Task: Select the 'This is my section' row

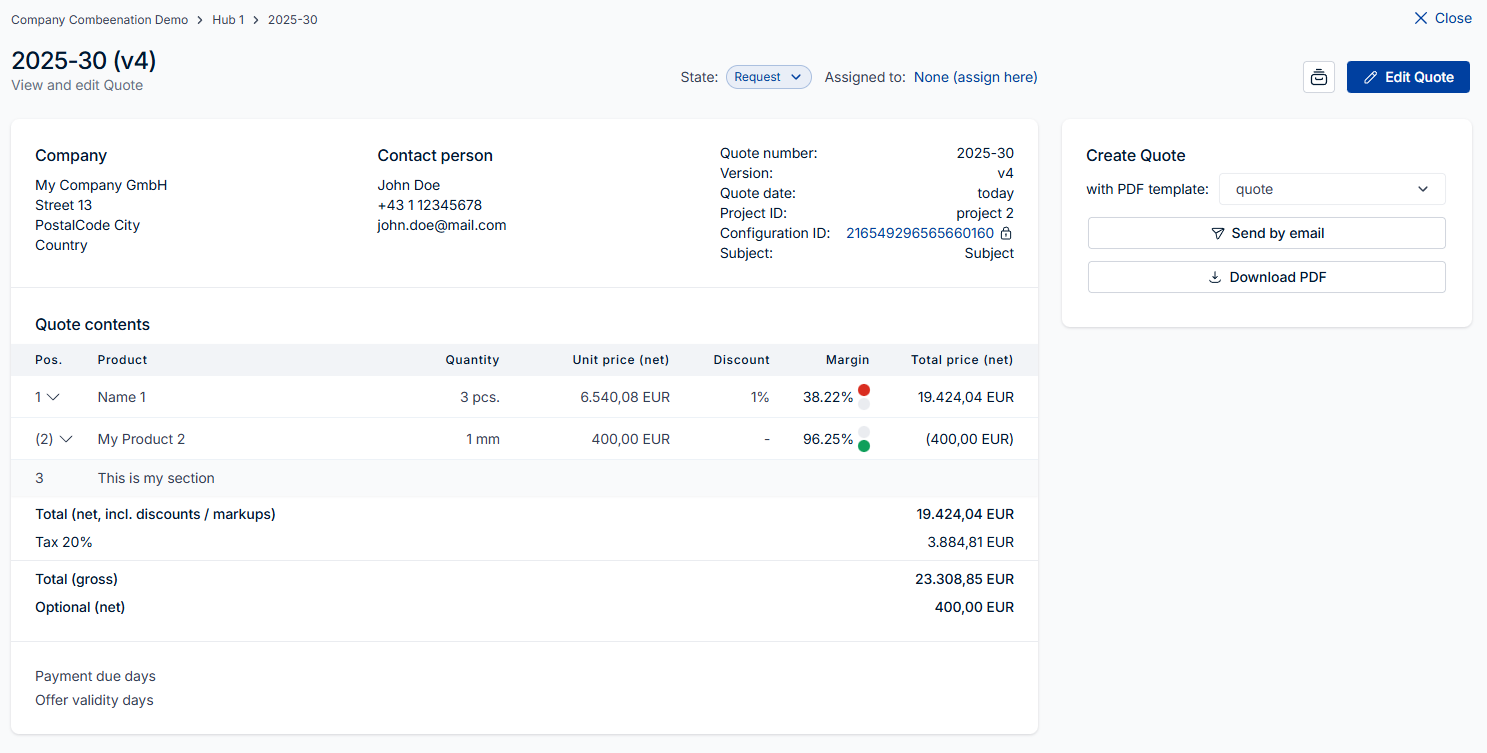Action: point(156,478)
